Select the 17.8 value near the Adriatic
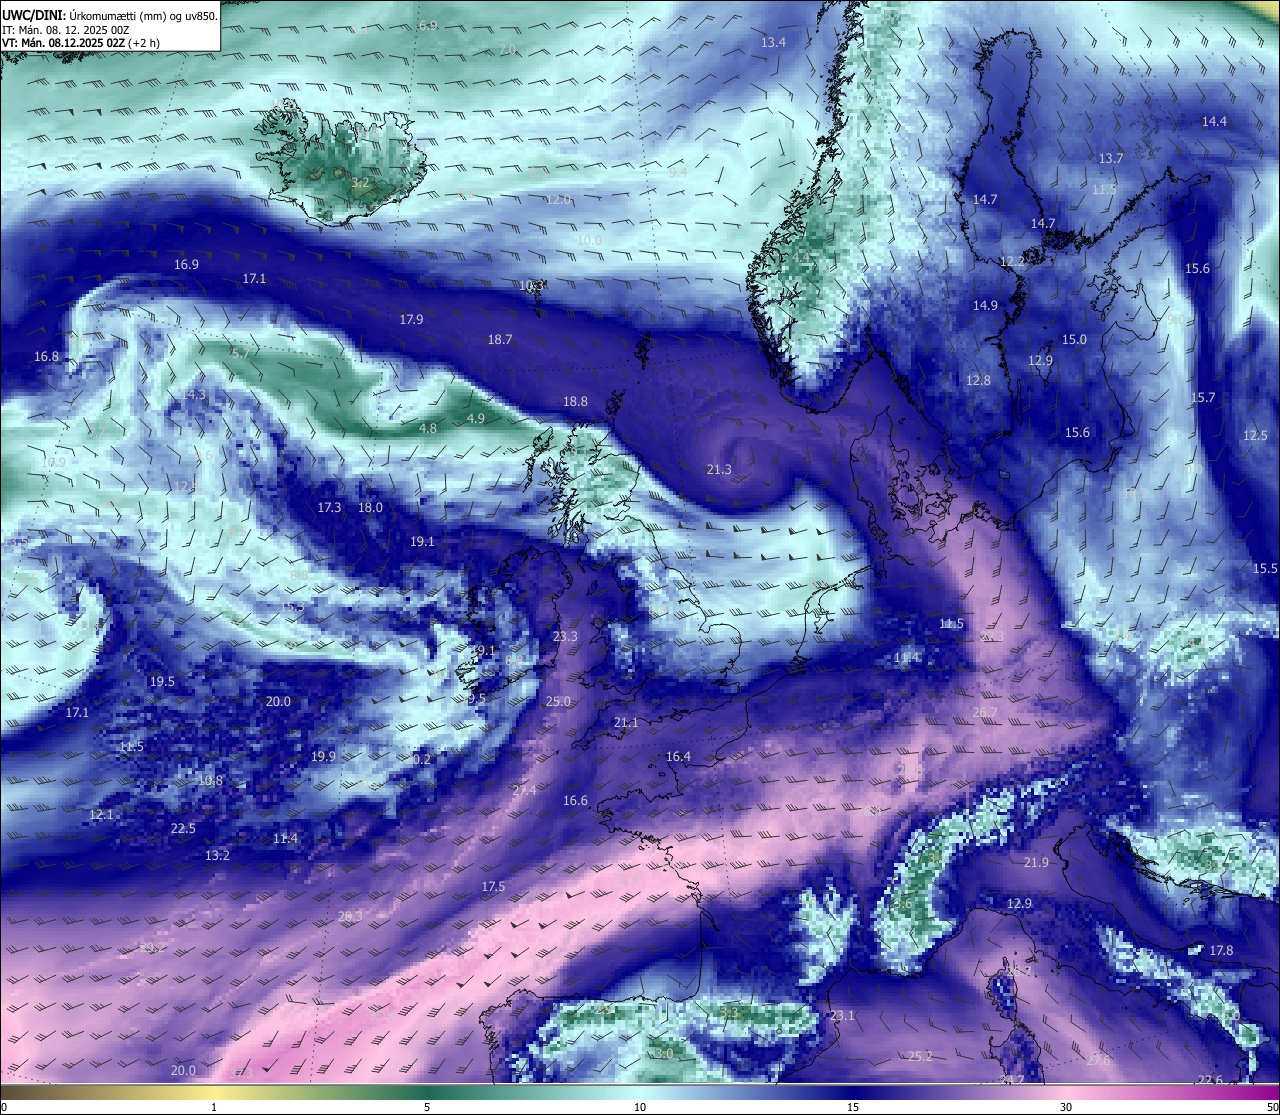 pos(1221,950)
